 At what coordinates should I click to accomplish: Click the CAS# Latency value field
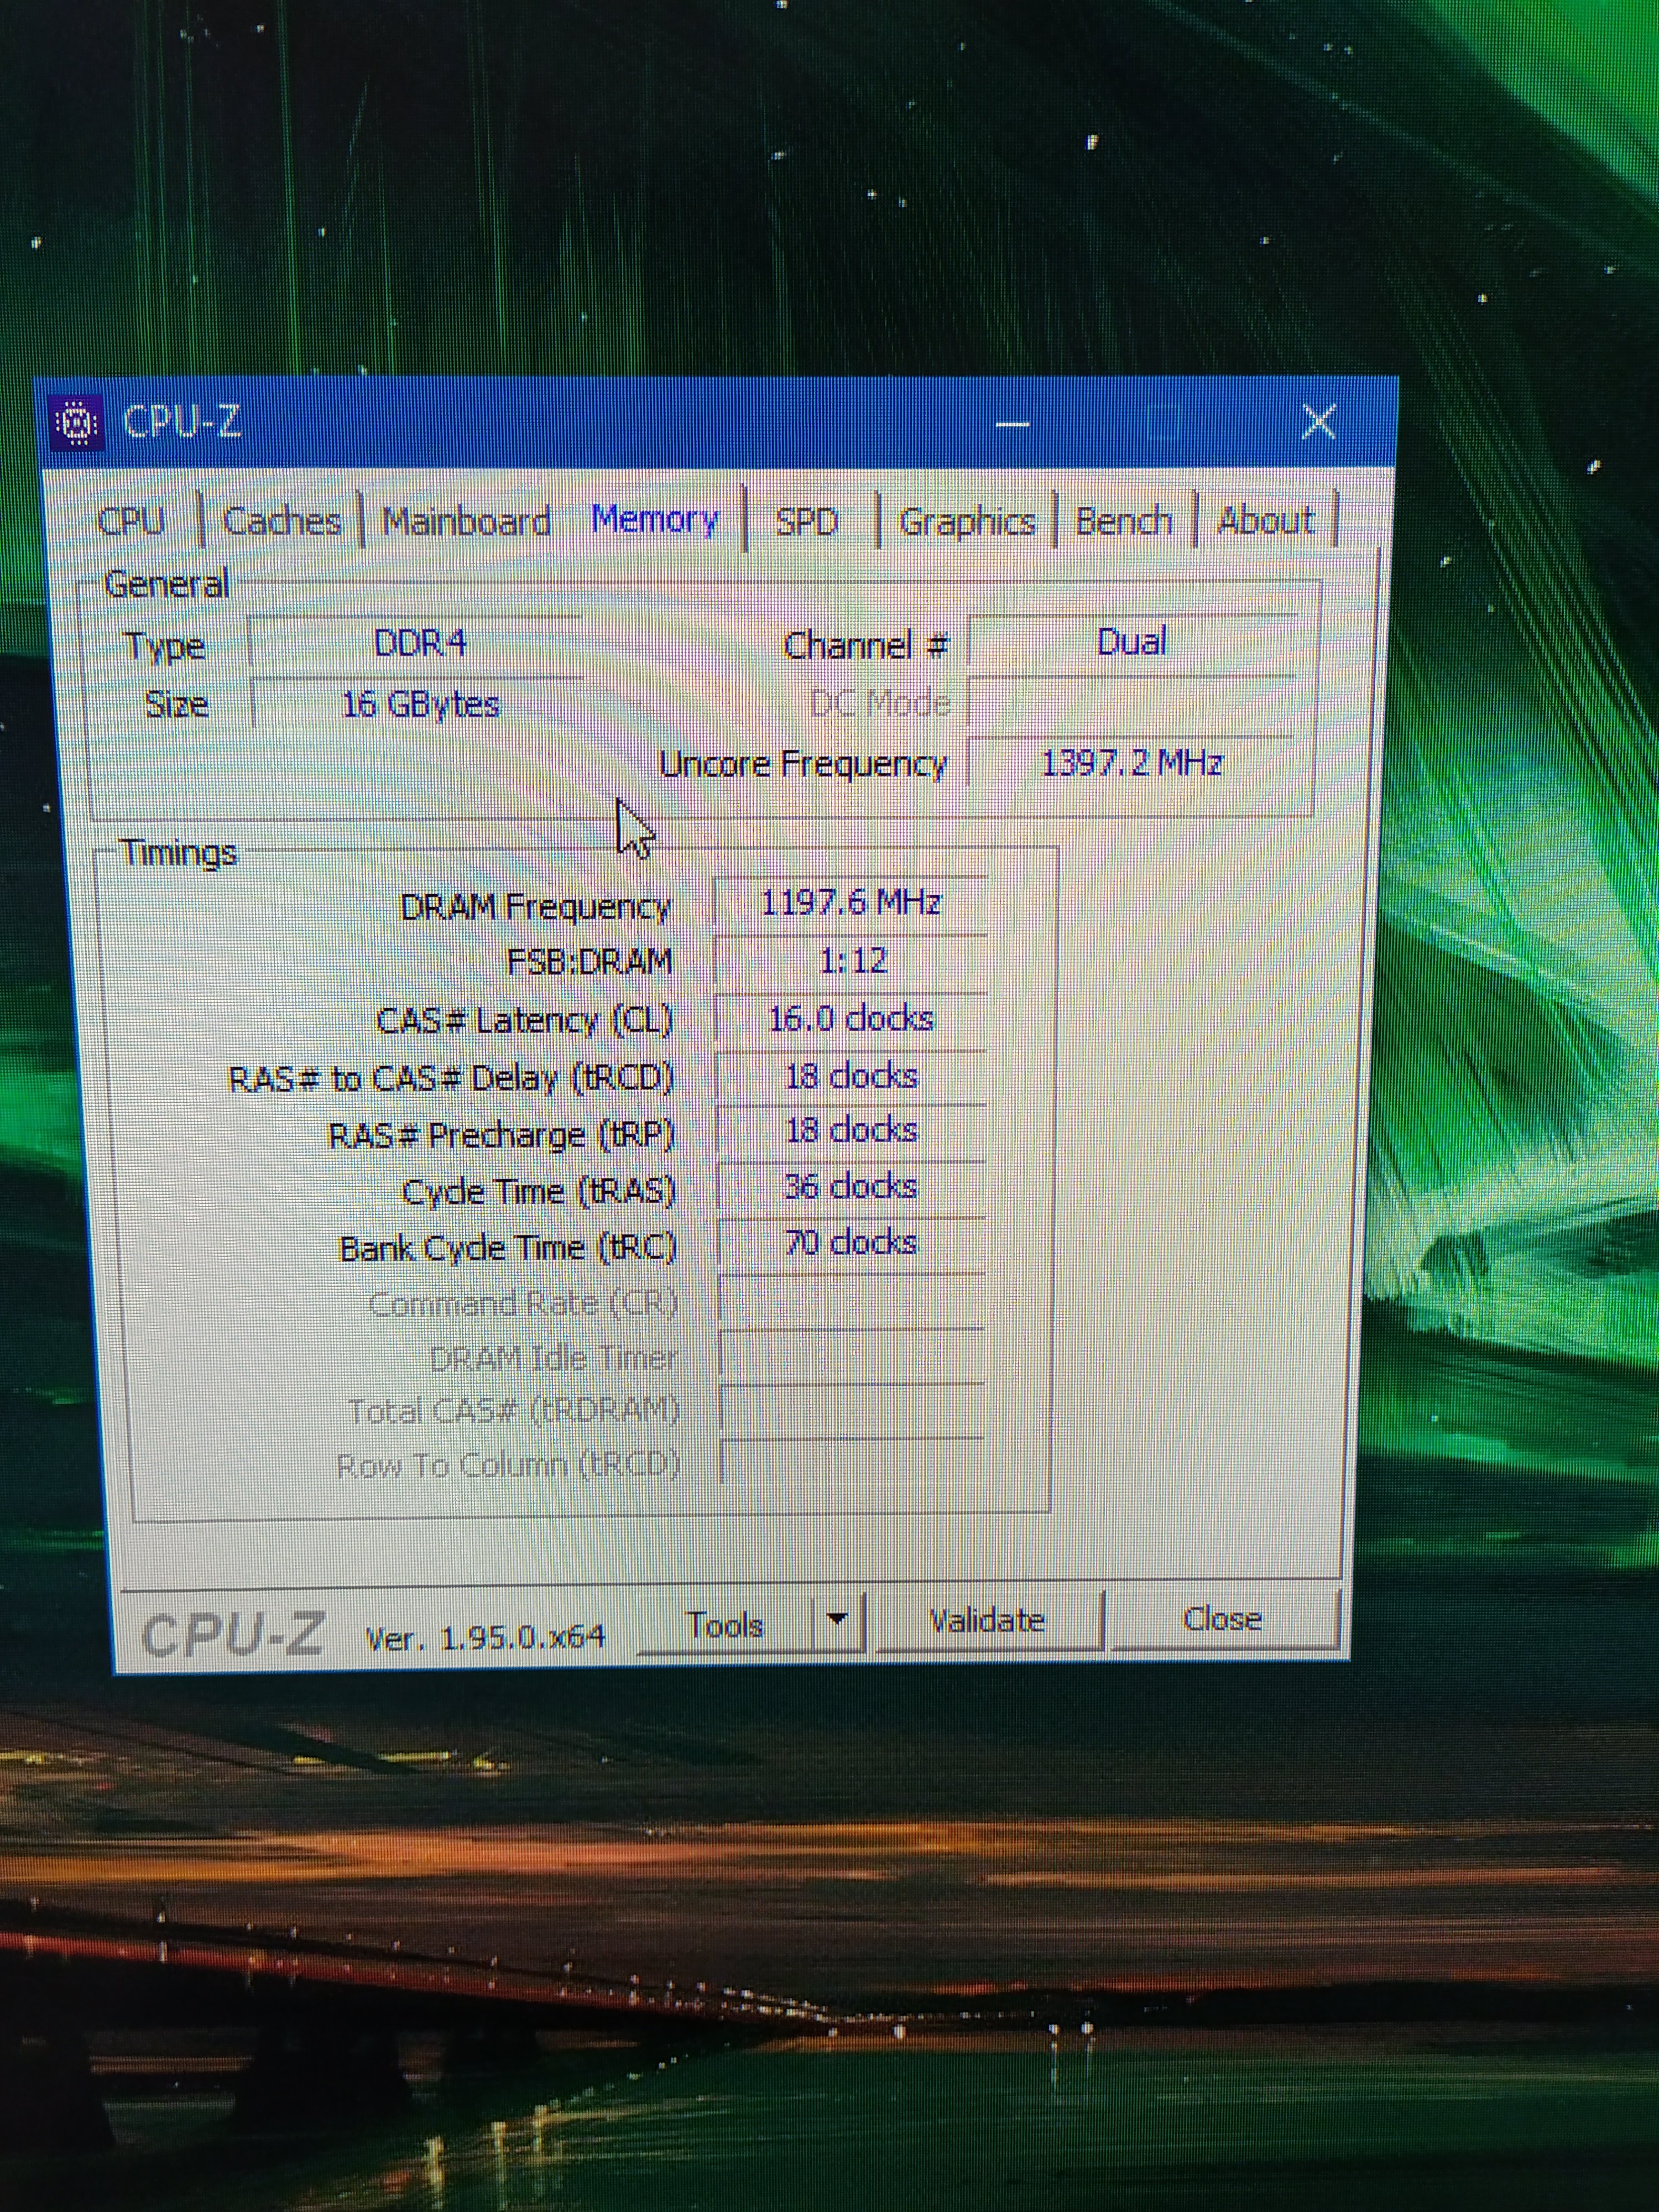851,1020
